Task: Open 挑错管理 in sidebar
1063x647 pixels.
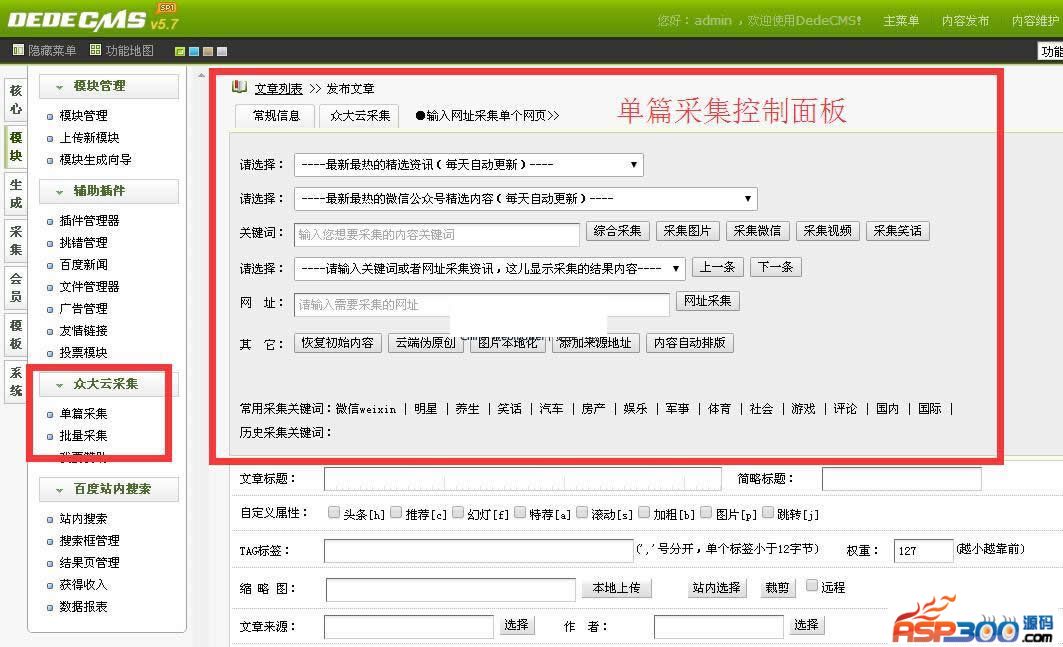Action: (83, 242)
